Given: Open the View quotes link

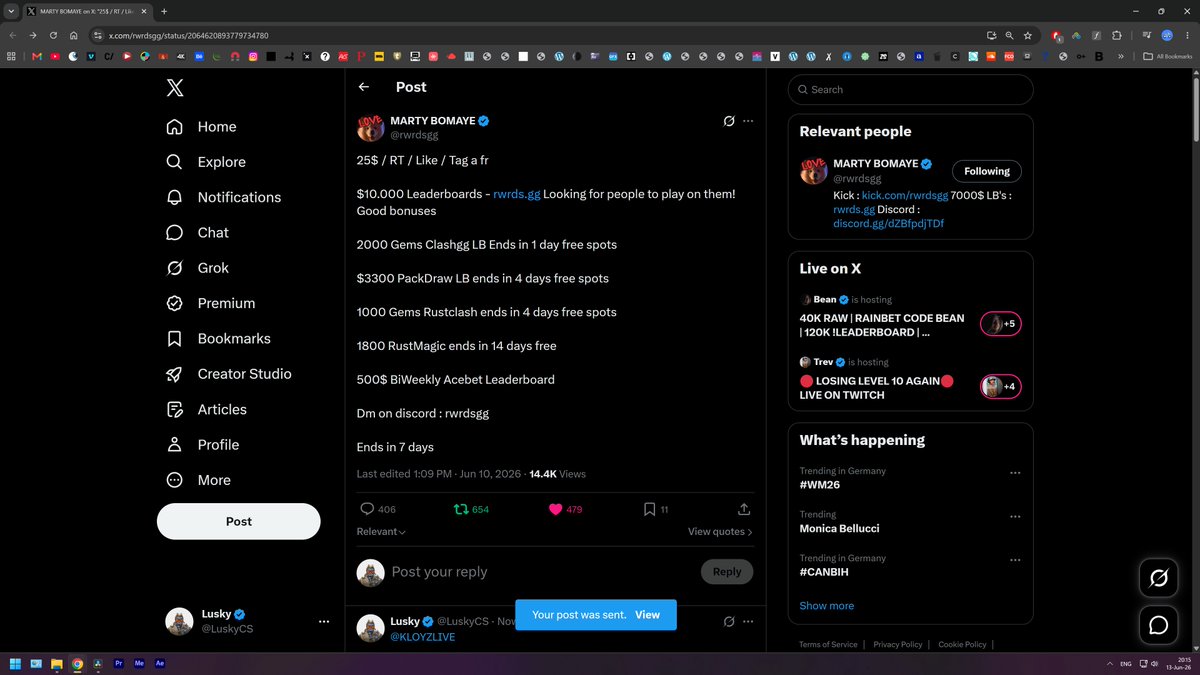Looking at the screenshot, I should tap(720, 532).
